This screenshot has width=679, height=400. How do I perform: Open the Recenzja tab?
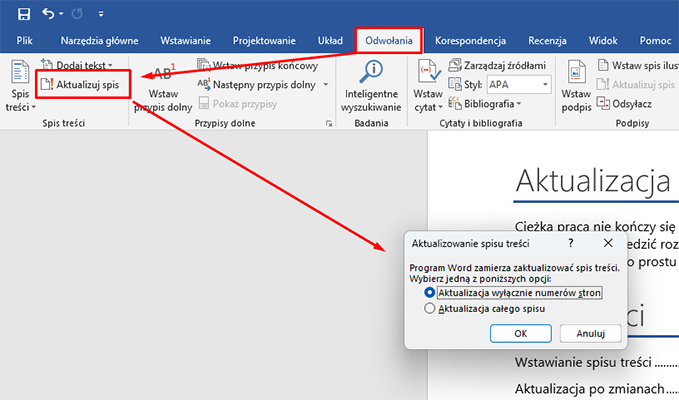point(547,41)
